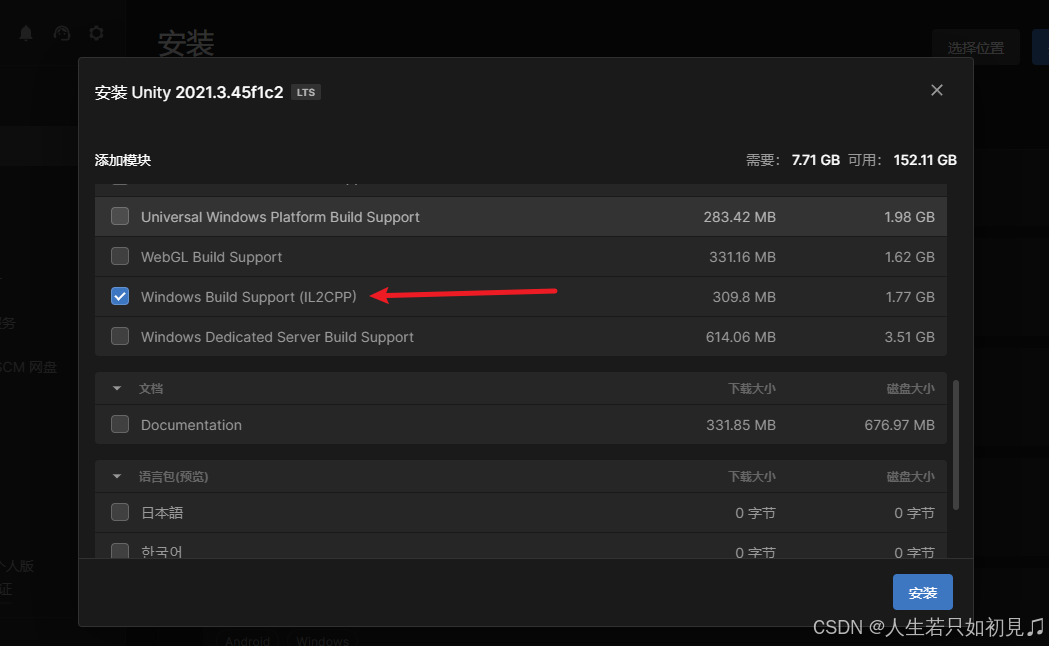Click the 331.16 MB WebGL download size

click(x=742, y=257)
